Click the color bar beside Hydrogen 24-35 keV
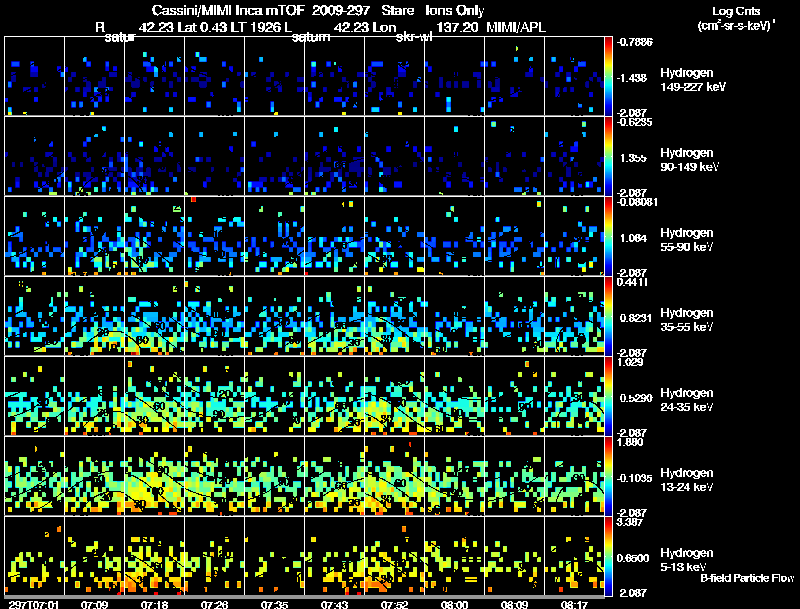800x609 pixels. (608, 397)
